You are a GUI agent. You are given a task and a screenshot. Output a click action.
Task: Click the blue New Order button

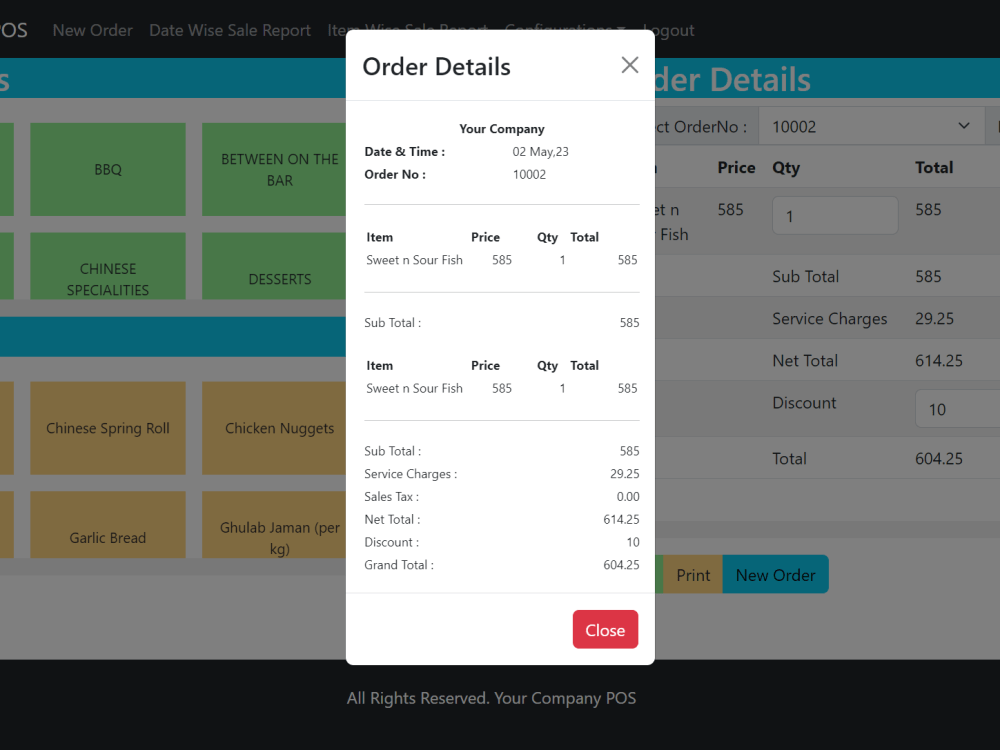pyautogui.click(x=775, y=575)
